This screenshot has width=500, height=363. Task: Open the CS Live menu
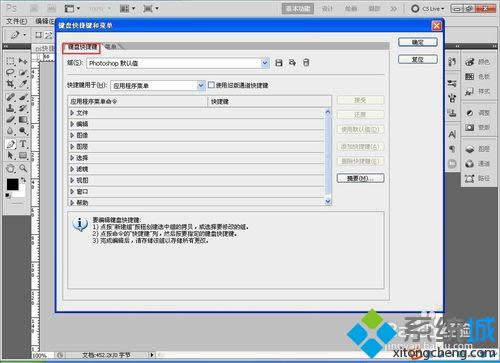pos(428,9)
